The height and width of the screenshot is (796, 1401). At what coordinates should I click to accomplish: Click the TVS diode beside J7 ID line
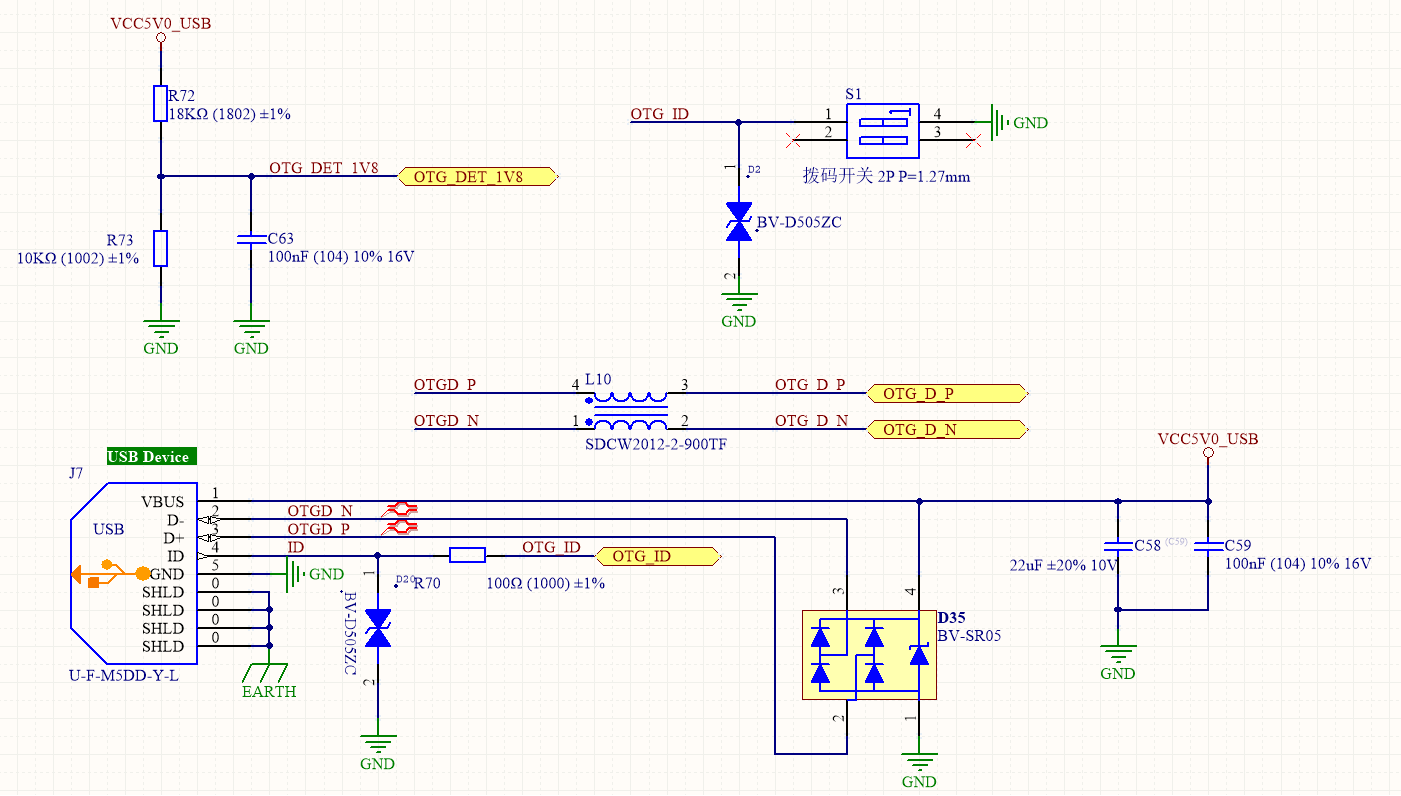click(x=378, y=628)
